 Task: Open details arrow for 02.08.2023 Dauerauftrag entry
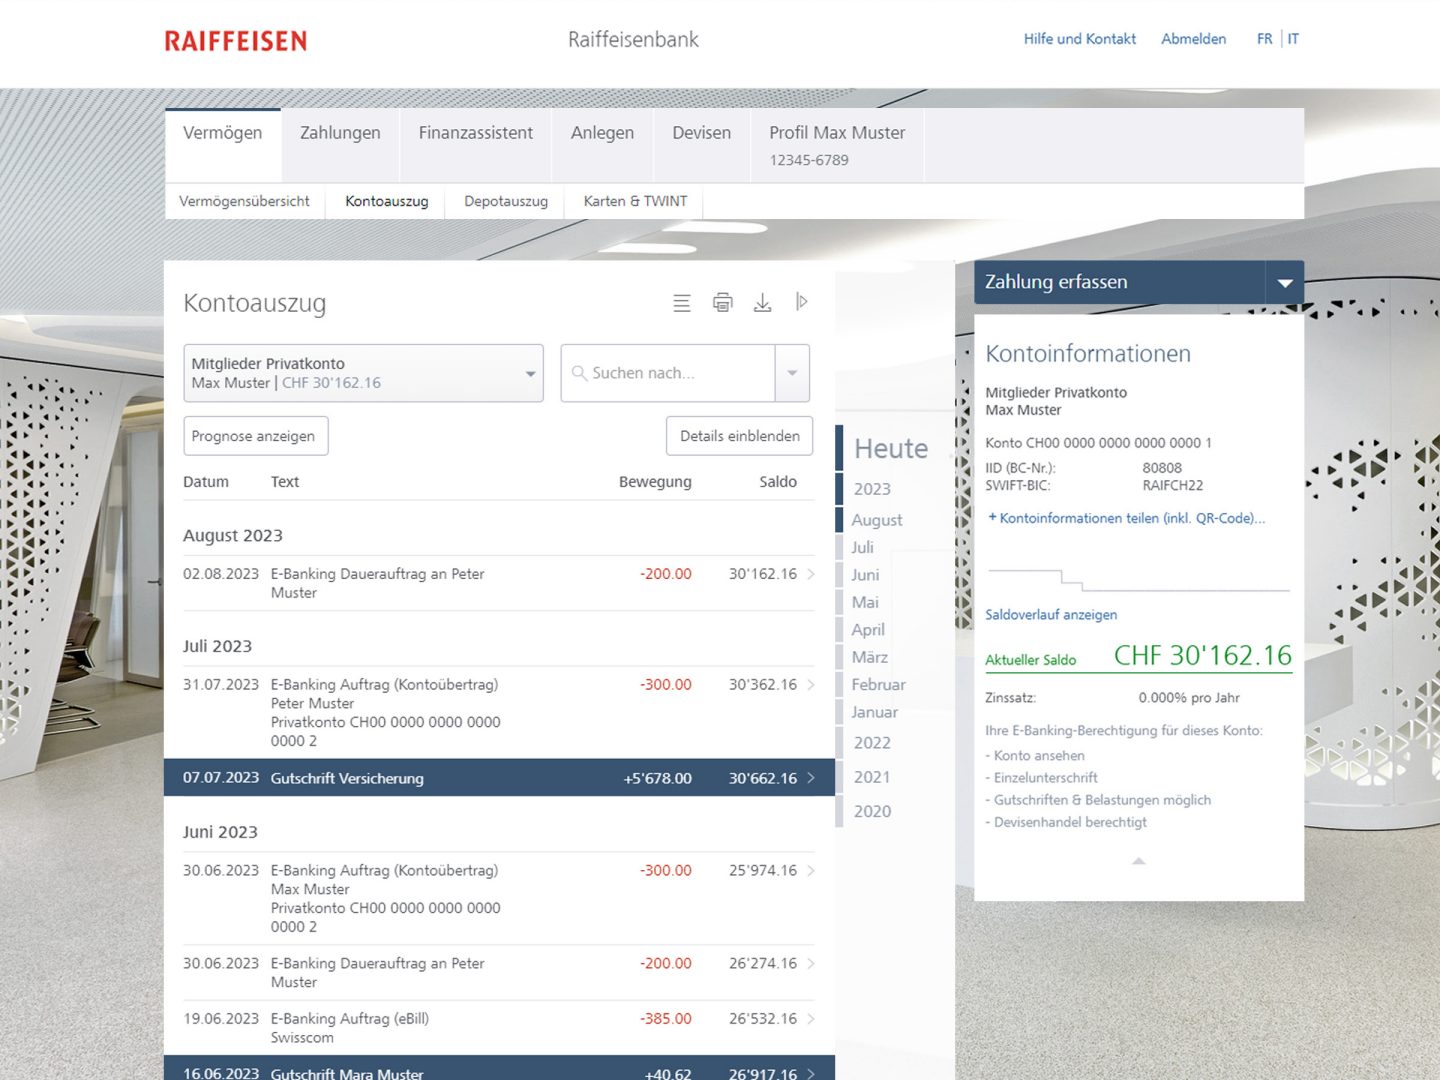811,574
